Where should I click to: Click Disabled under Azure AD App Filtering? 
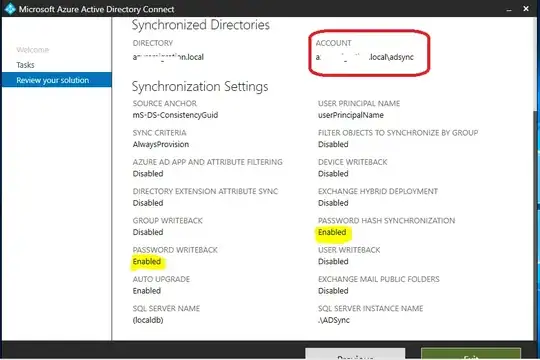click(148, 174)
